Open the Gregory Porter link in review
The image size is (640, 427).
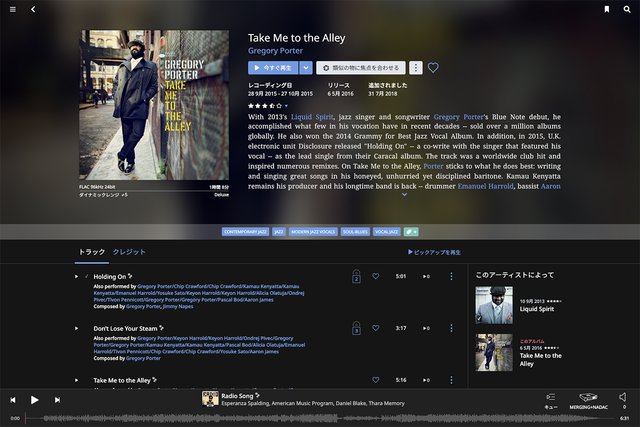[458, 117]
